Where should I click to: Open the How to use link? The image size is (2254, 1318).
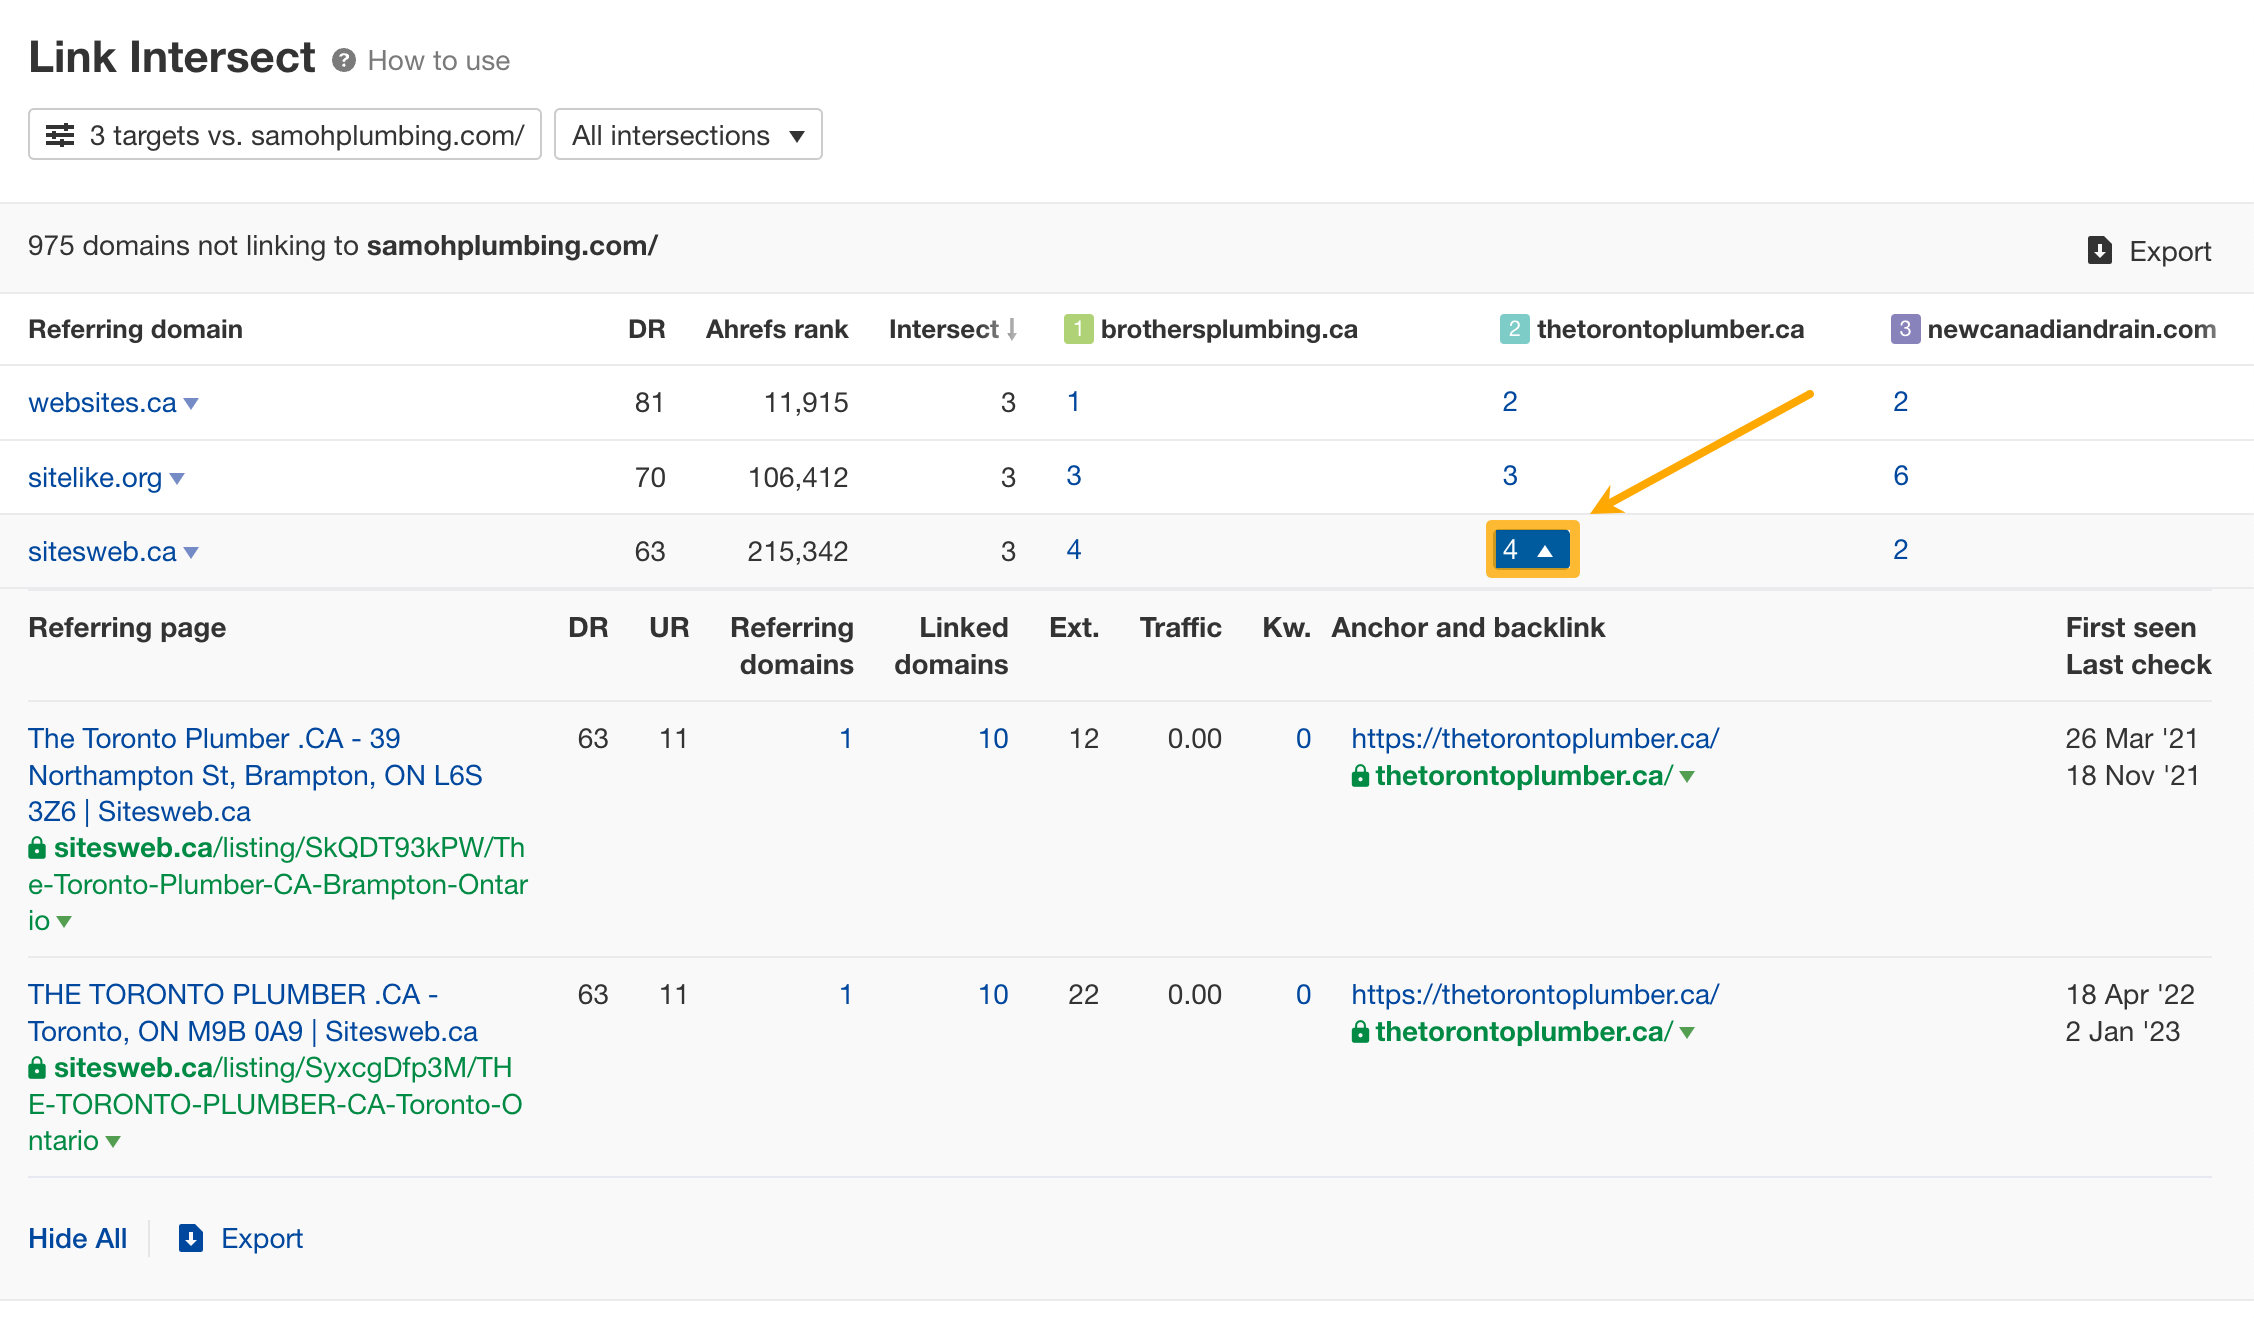(x=438, y=61)
